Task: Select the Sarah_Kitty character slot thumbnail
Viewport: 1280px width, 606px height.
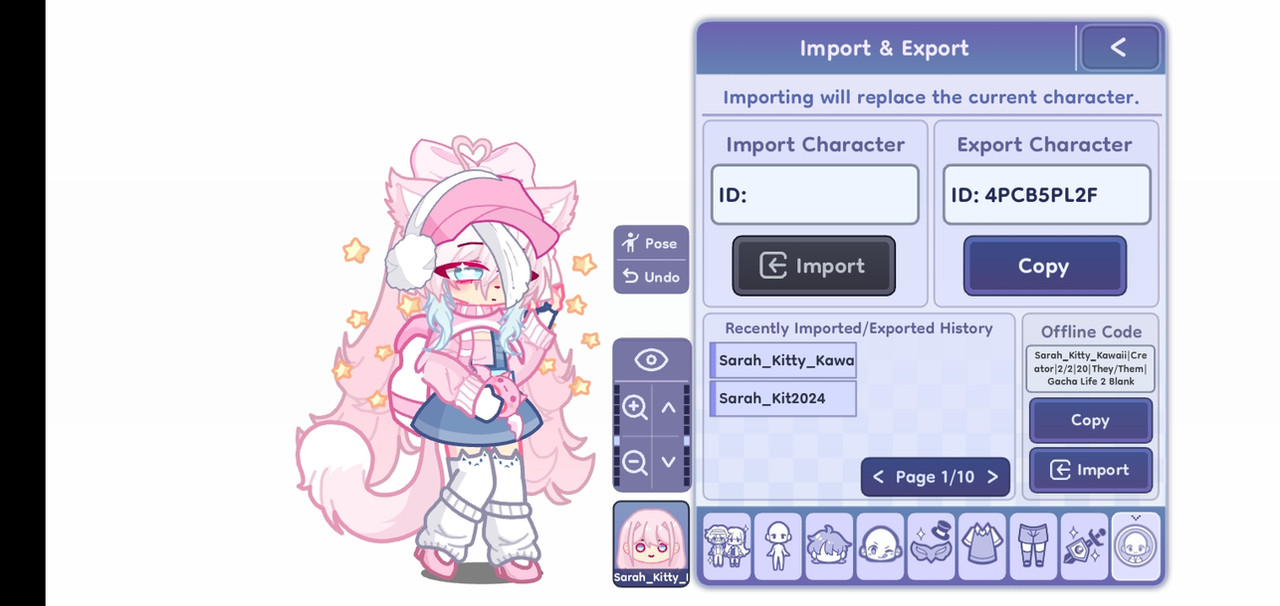Action: tap(651, 544)
